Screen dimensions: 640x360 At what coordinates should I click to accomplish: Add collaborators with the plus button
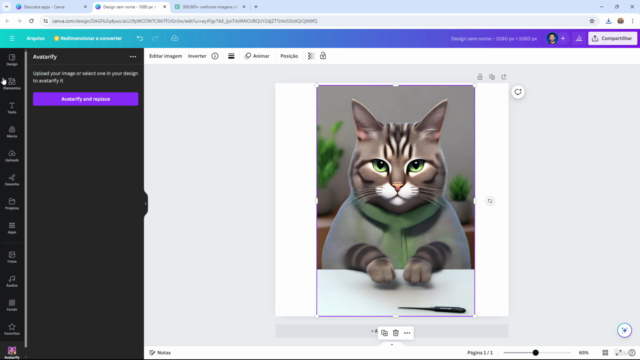[563, 38]
